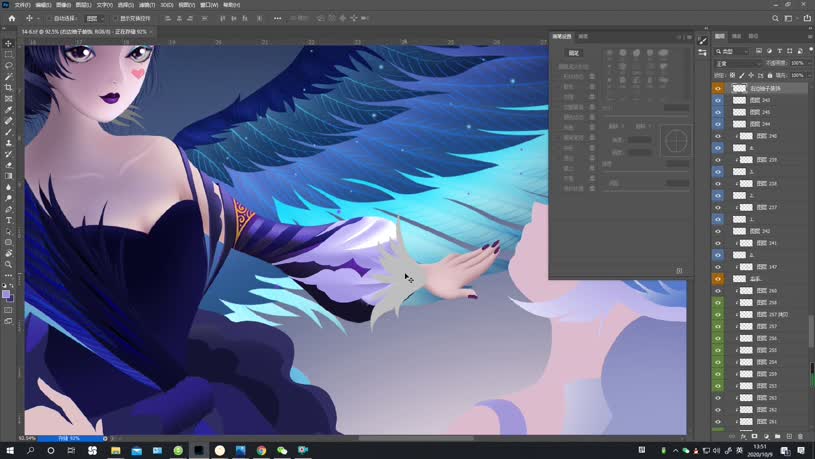Click the Layers panel vertical scrollbar
The width and height of the screenshot is (815, 459).
pyautogui.click(x=811, y=331)
